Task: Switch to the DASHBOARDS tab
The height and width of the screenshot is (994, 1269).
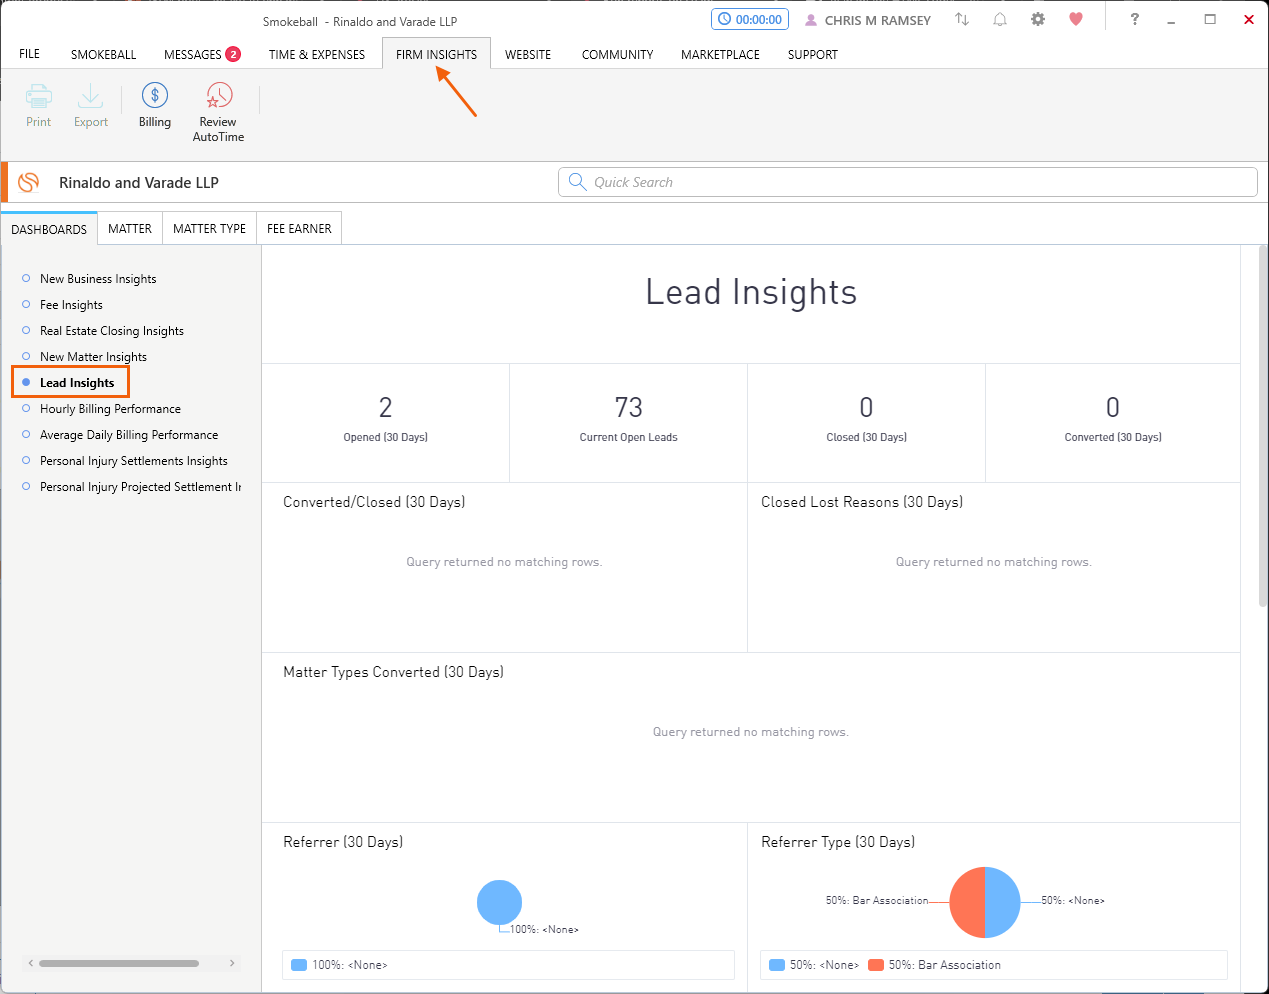Action: (49, 229)
